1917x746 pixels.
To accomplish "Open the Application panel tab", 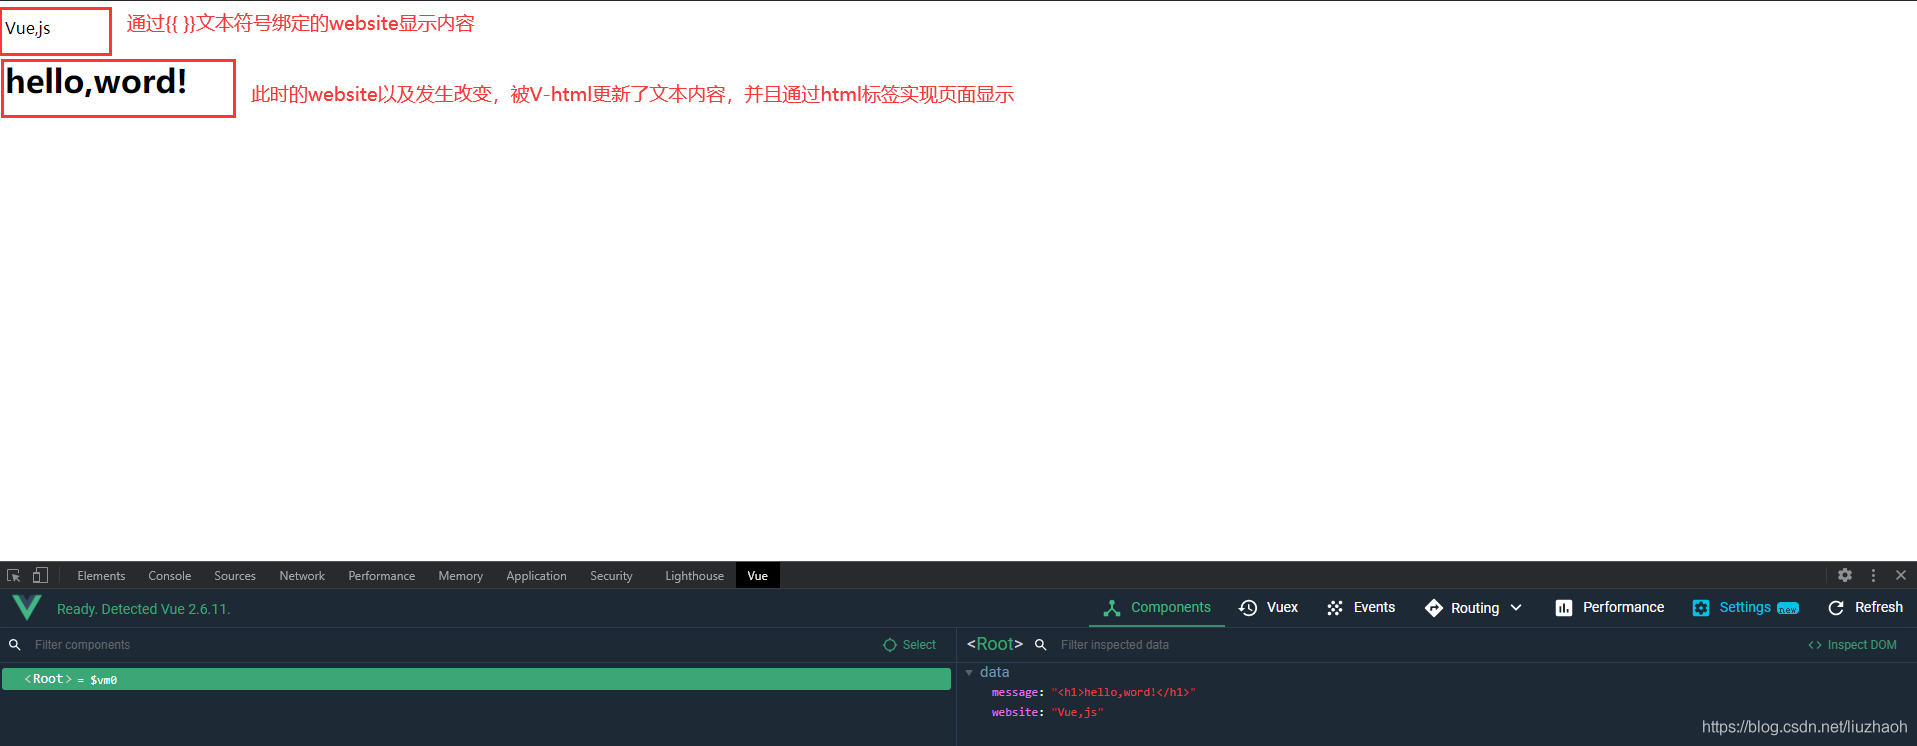I will pyautogui.click(x=536, y=576).
